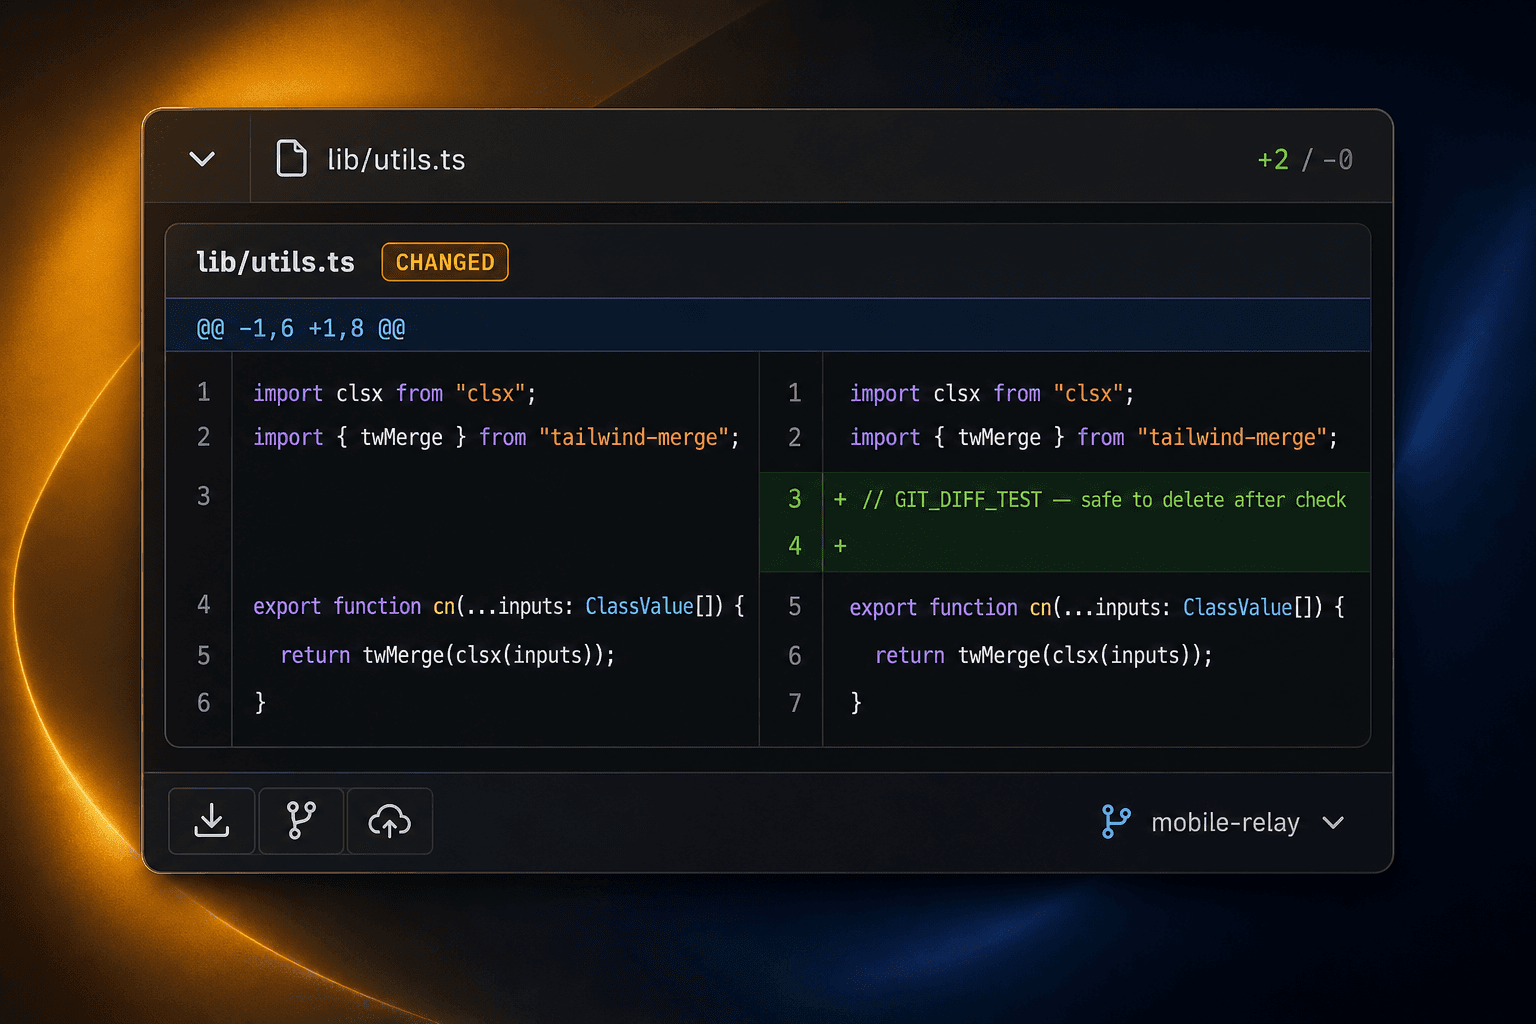1536x1024 pixels.
Task: Click added line GIT_DIFF_TEST comment
Action: coord(1104,500)
